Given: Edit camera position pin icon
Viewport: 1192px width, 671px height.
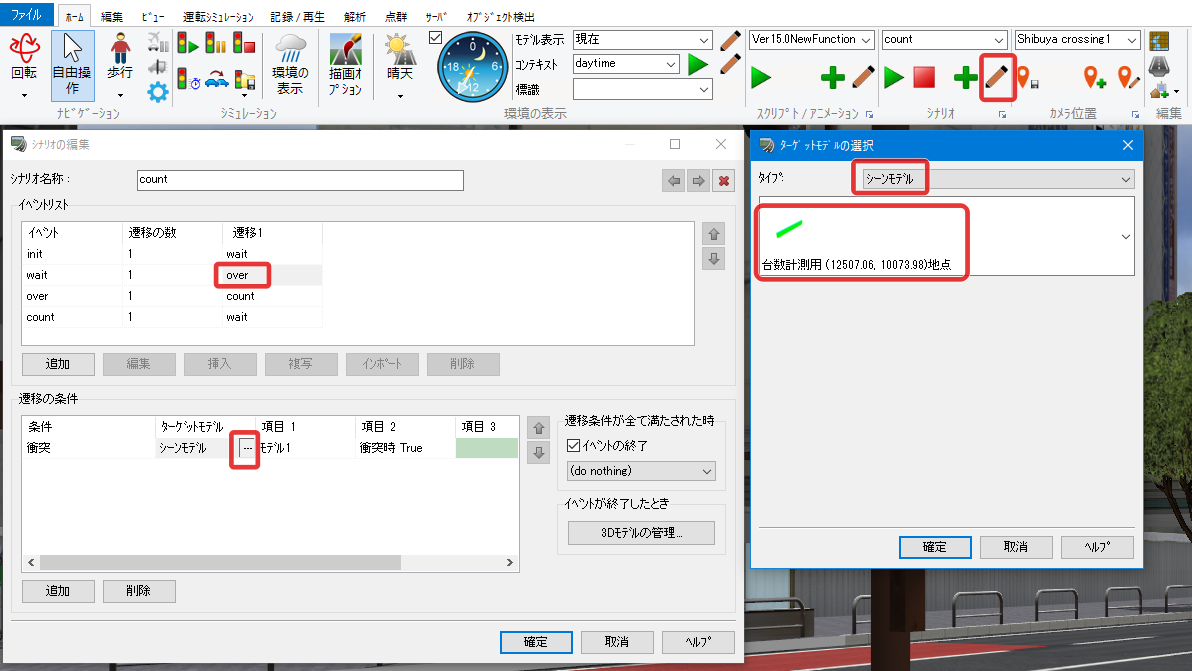Looking at the screenshot, I should [x=1128, y=78].
